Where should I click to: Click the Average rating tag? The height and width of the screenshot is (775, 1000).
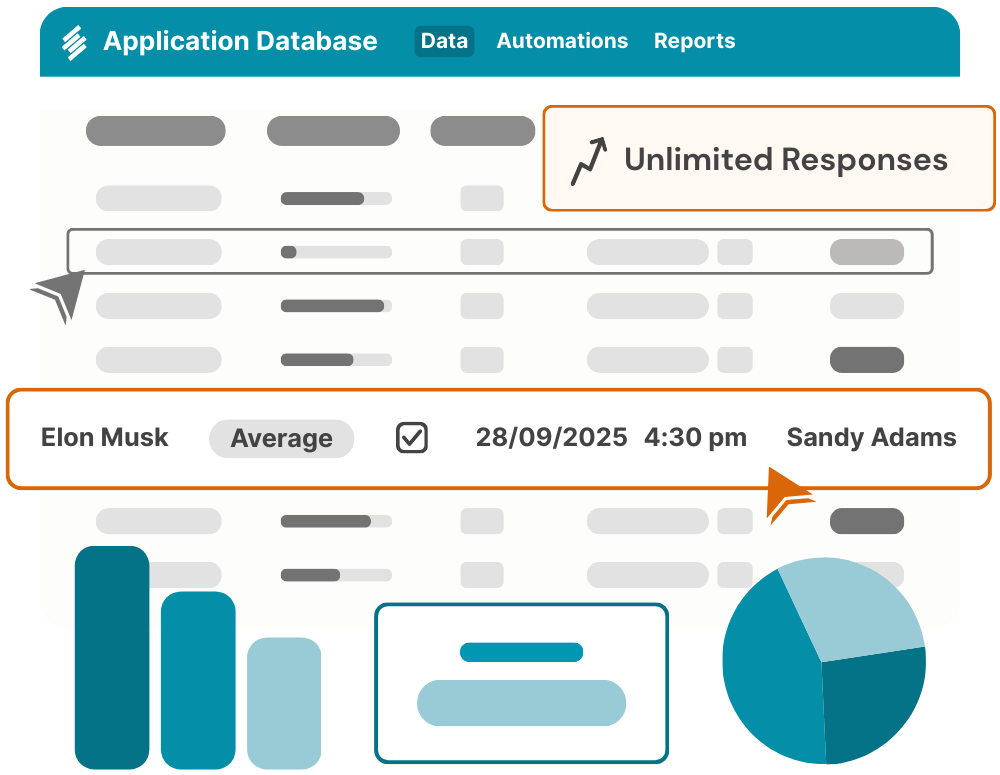pos(281,438)
